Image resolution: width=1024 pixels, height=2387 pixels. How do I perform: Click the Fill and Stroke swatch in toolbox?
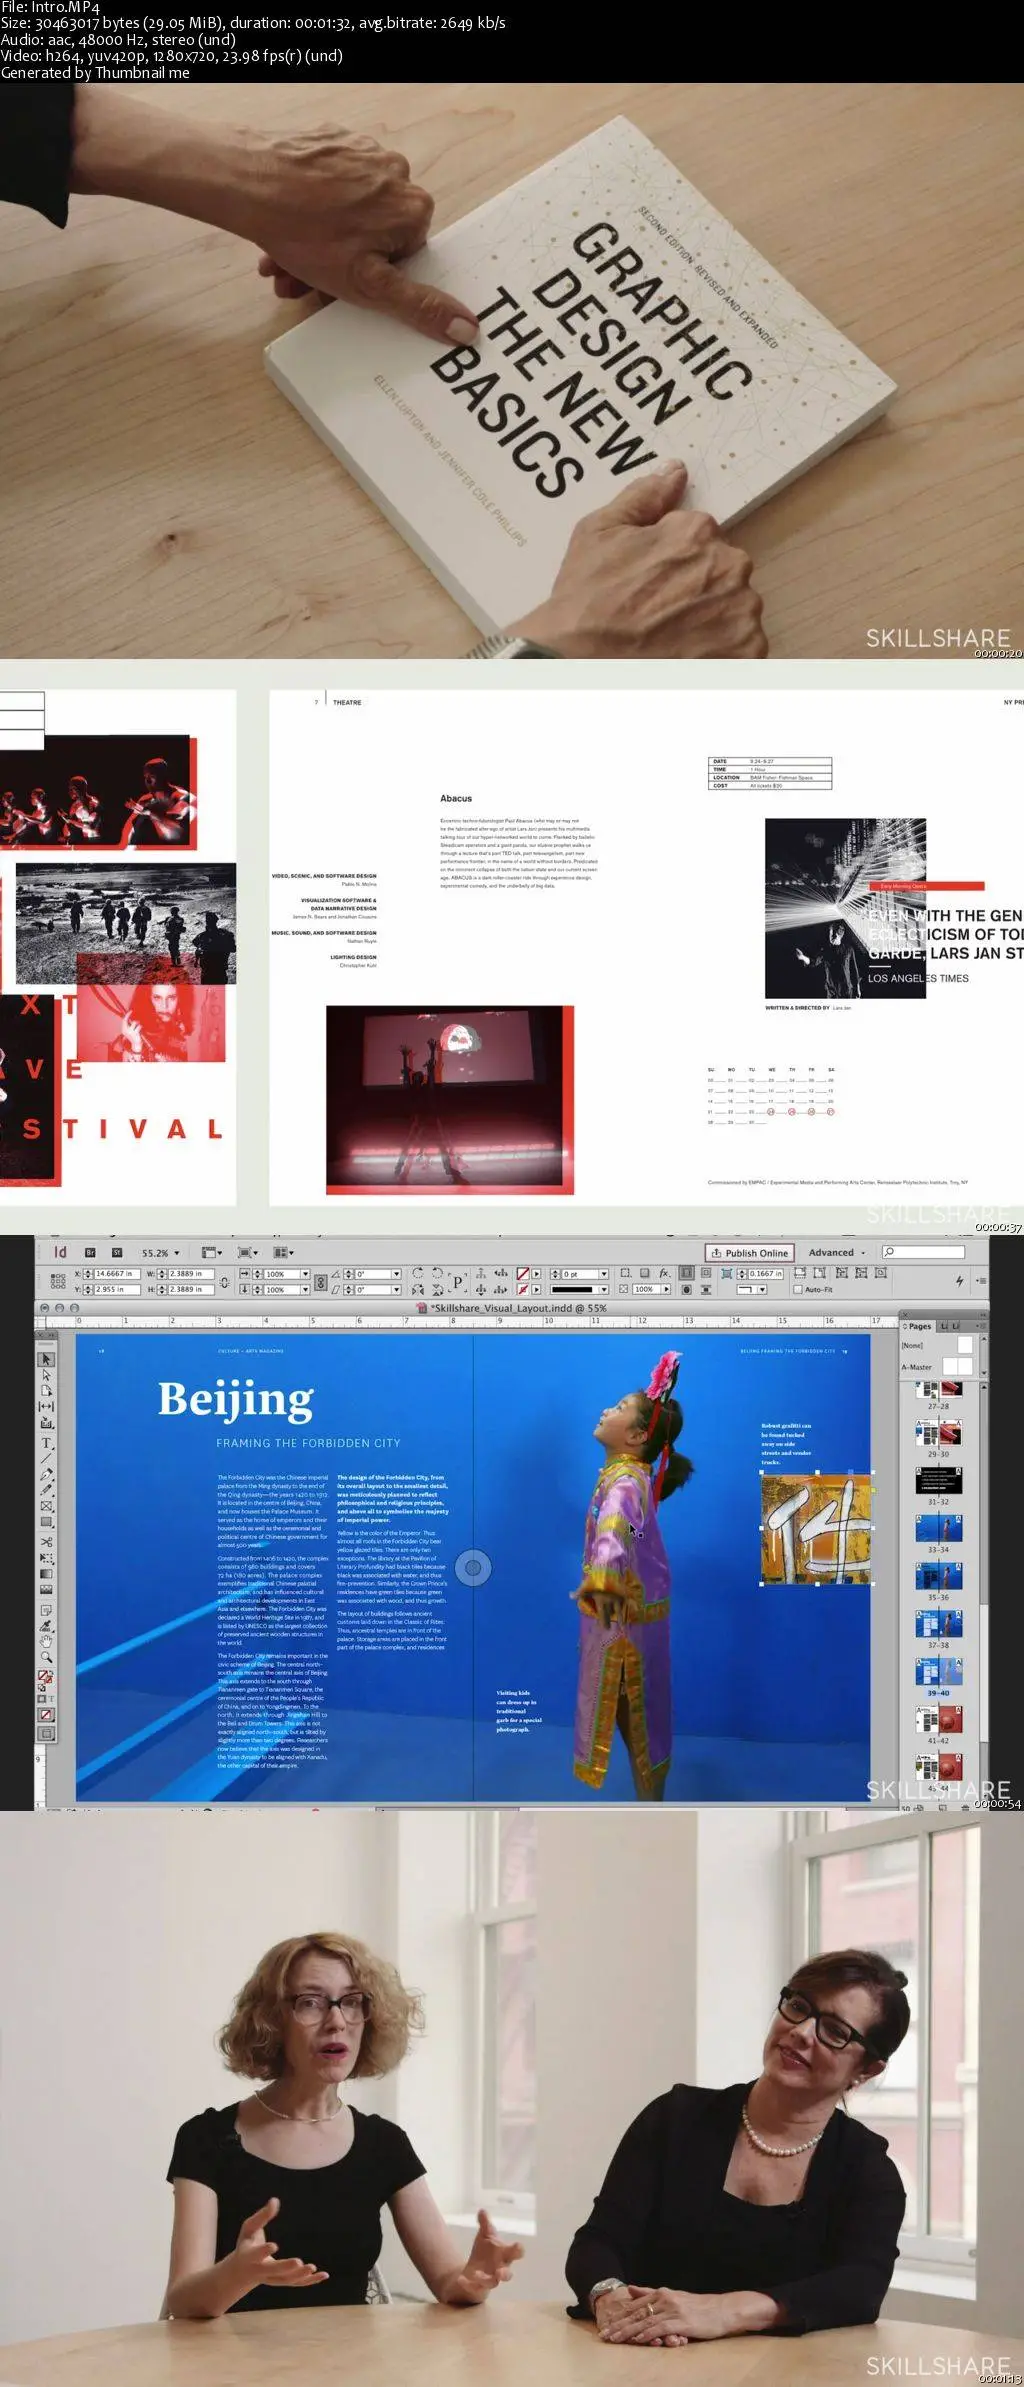(x=46, y=1675)
